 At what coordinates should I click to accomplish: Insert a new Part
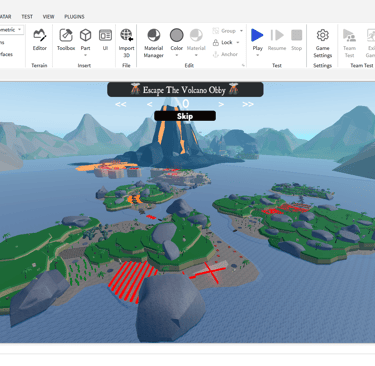click(86, 37)
